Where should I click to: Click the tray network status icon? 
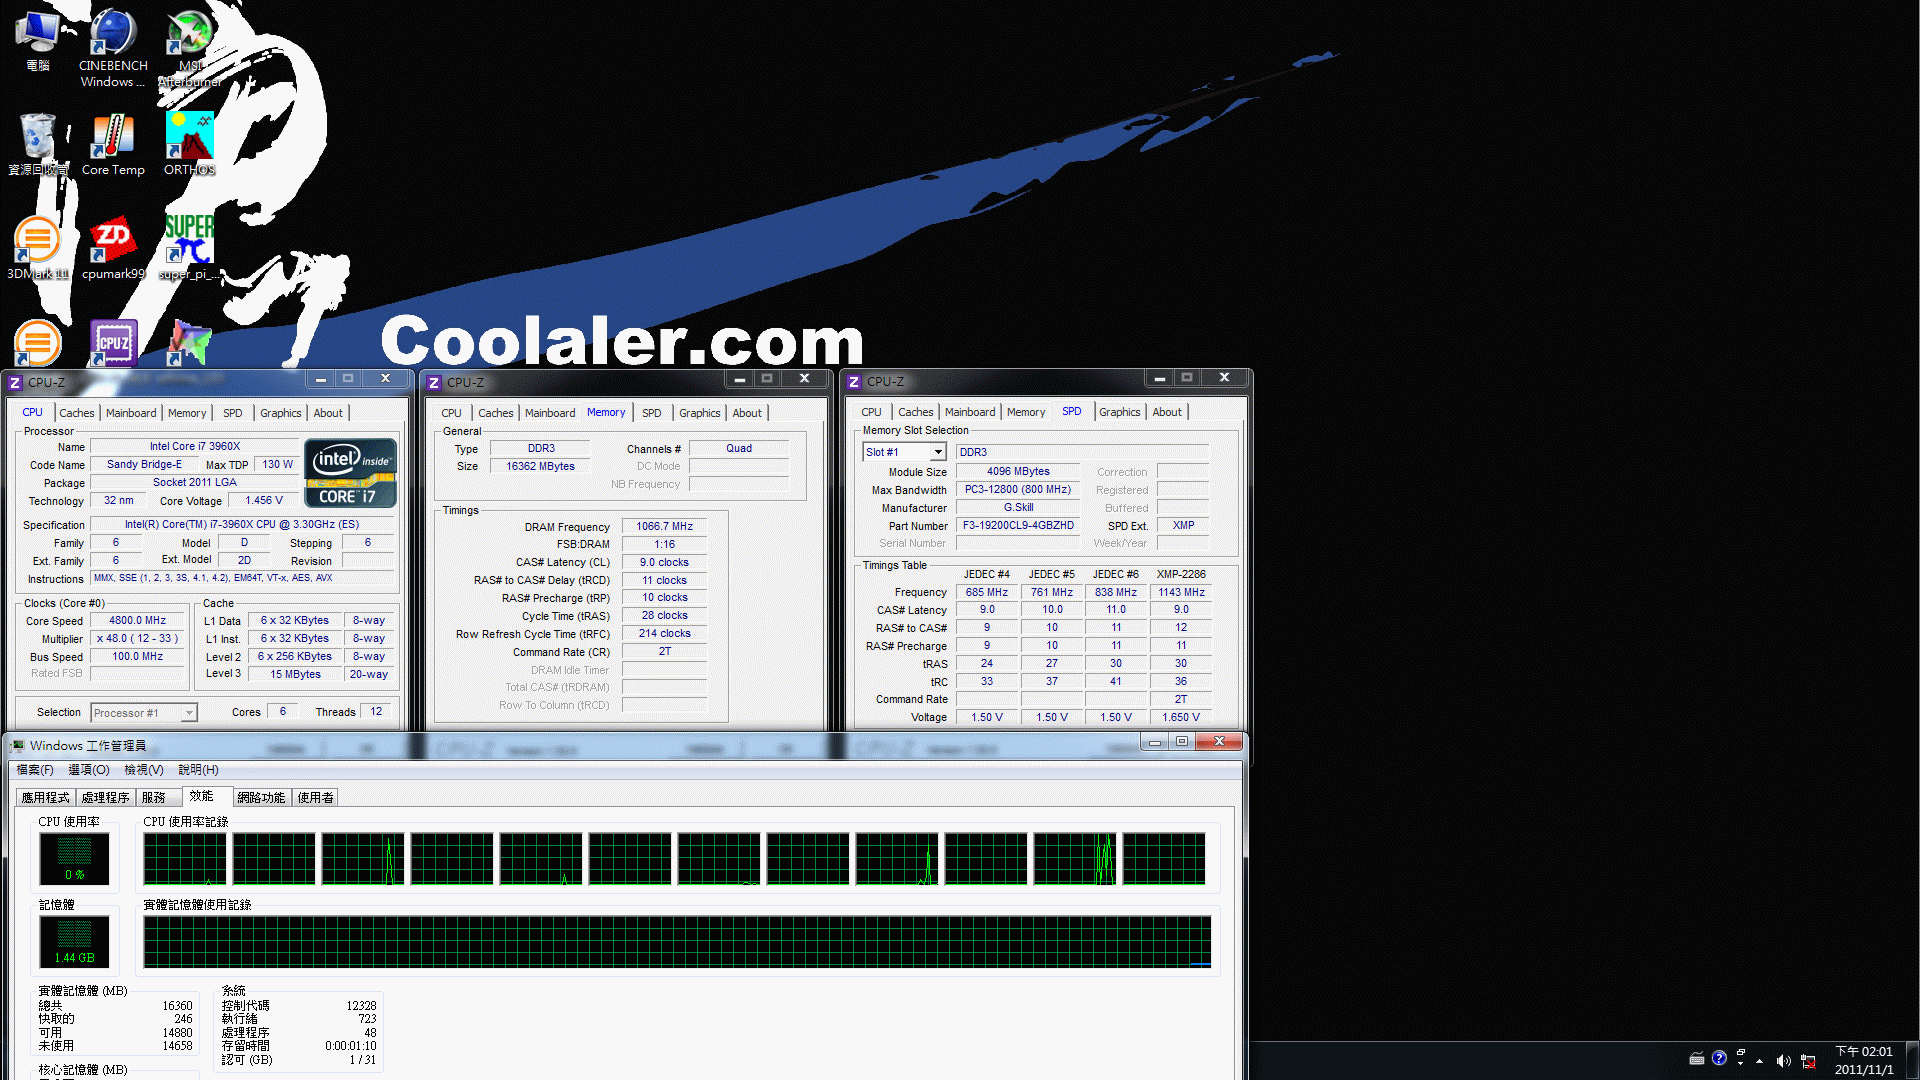1808,1060
